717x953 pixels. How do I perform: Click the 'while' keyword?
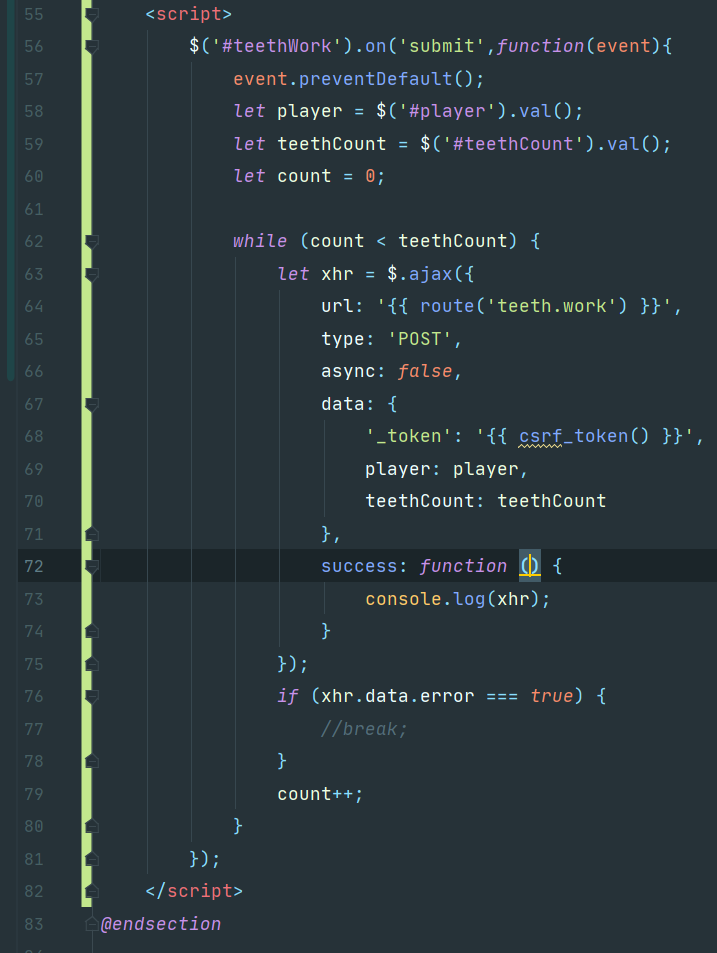(260, 241)
